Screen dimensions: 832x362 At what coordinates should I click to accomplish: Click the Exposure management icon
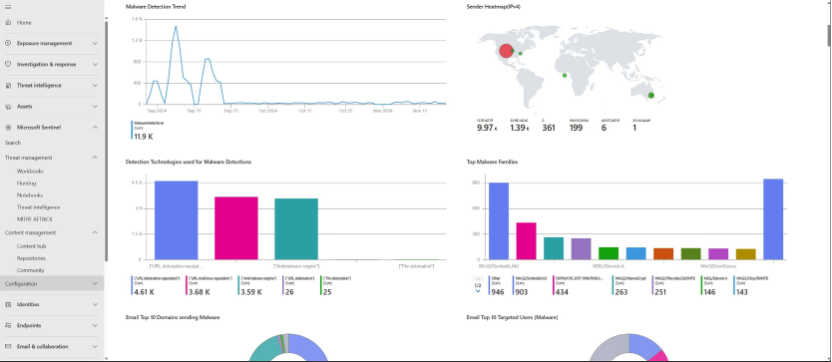[8, 44]
